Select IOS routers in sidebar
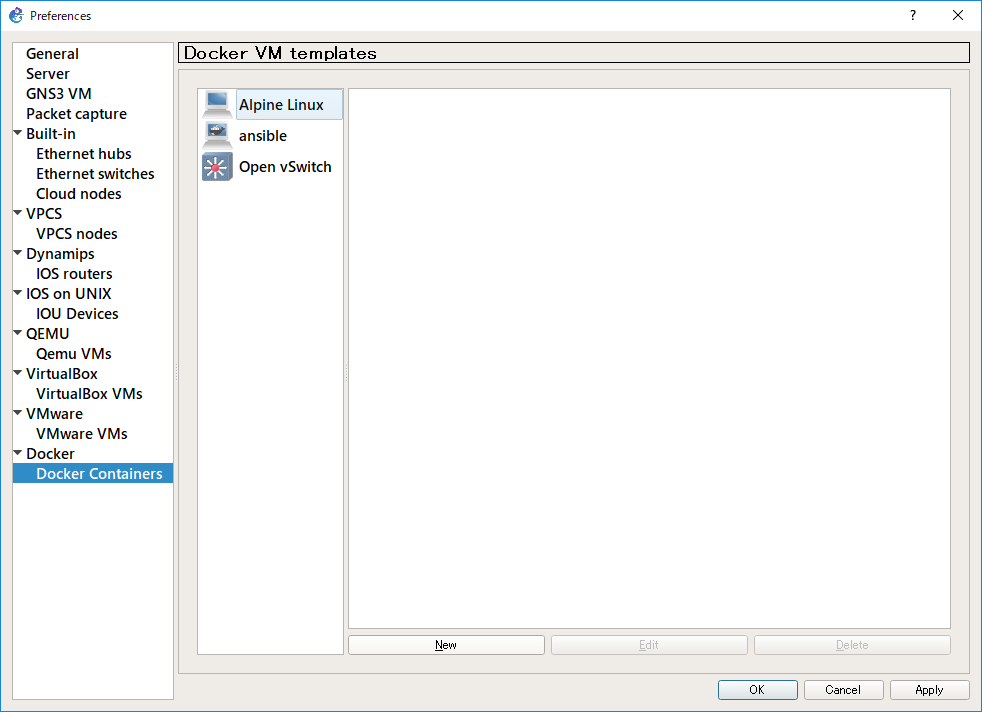 pos(74,274)
